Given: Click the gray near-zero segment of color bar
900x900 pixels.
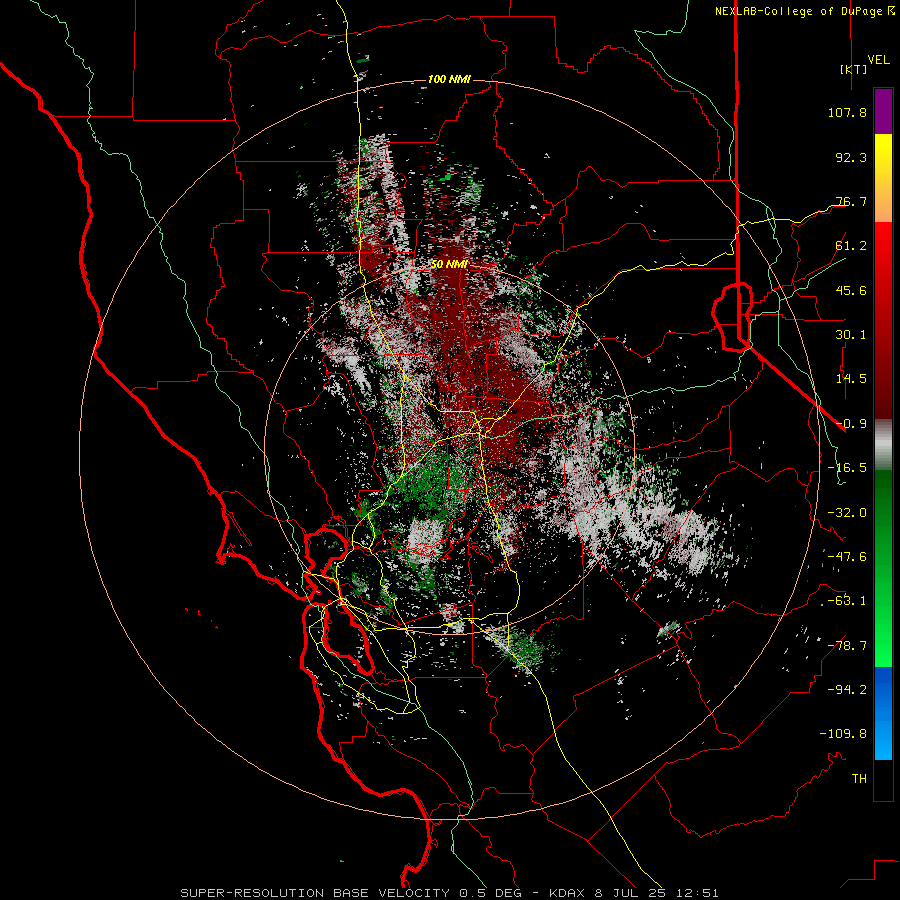Looking at the screenshot, I should point(883,444).
